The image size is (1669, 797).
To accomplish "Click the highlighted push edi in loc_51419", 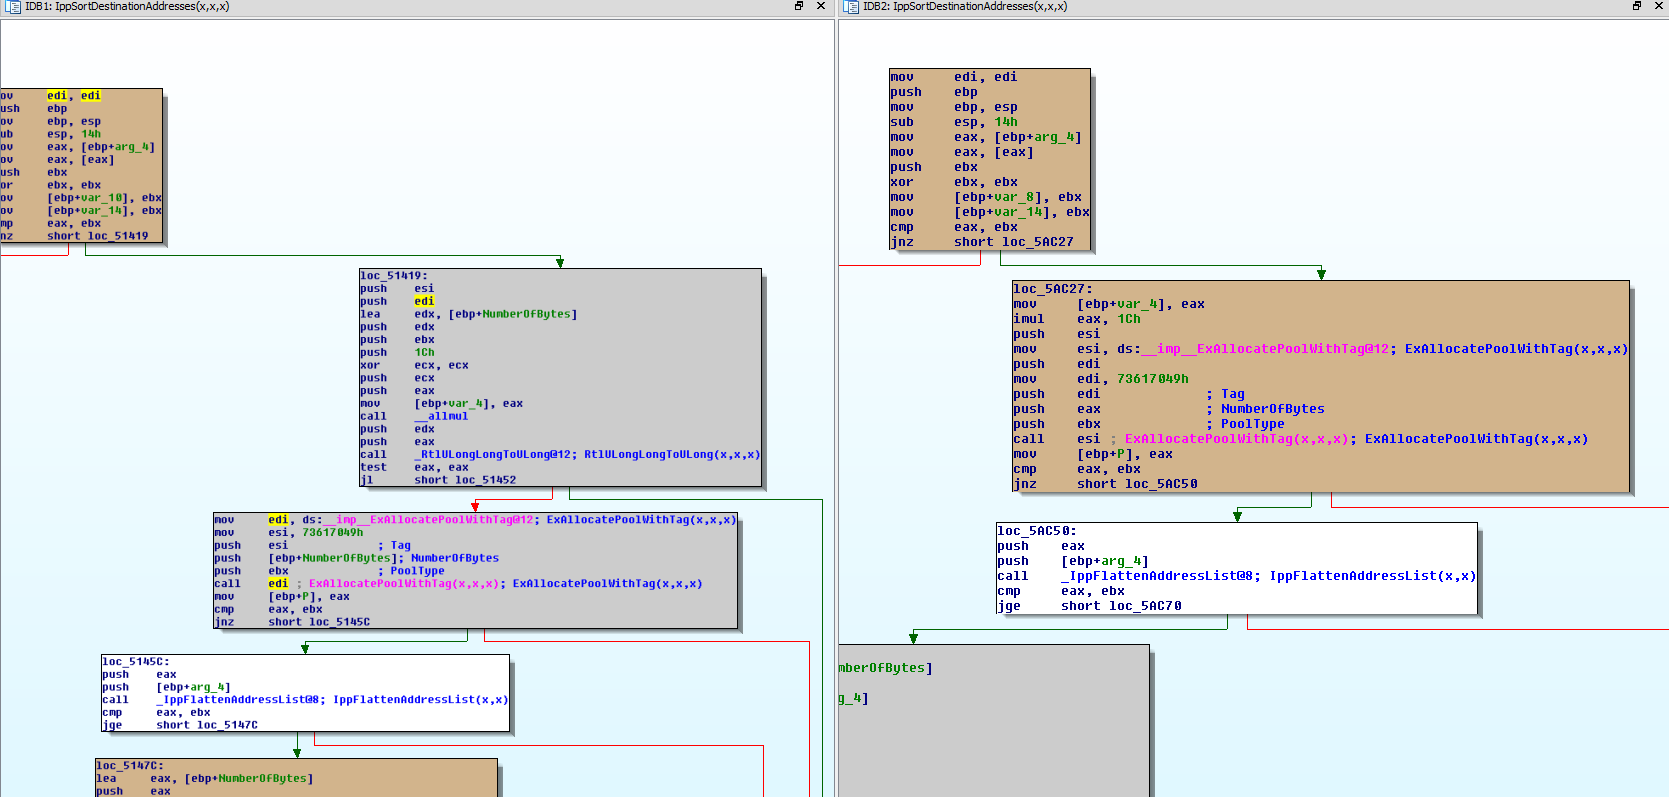I will pyautogui.click(x=398, y=302).
